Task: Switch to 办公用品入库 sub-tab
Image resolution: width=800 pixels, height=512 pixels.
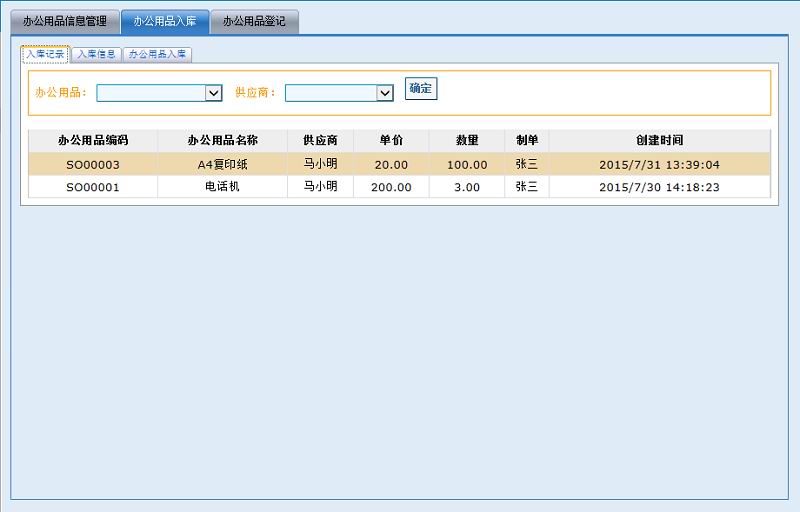Action: point(157,54)
